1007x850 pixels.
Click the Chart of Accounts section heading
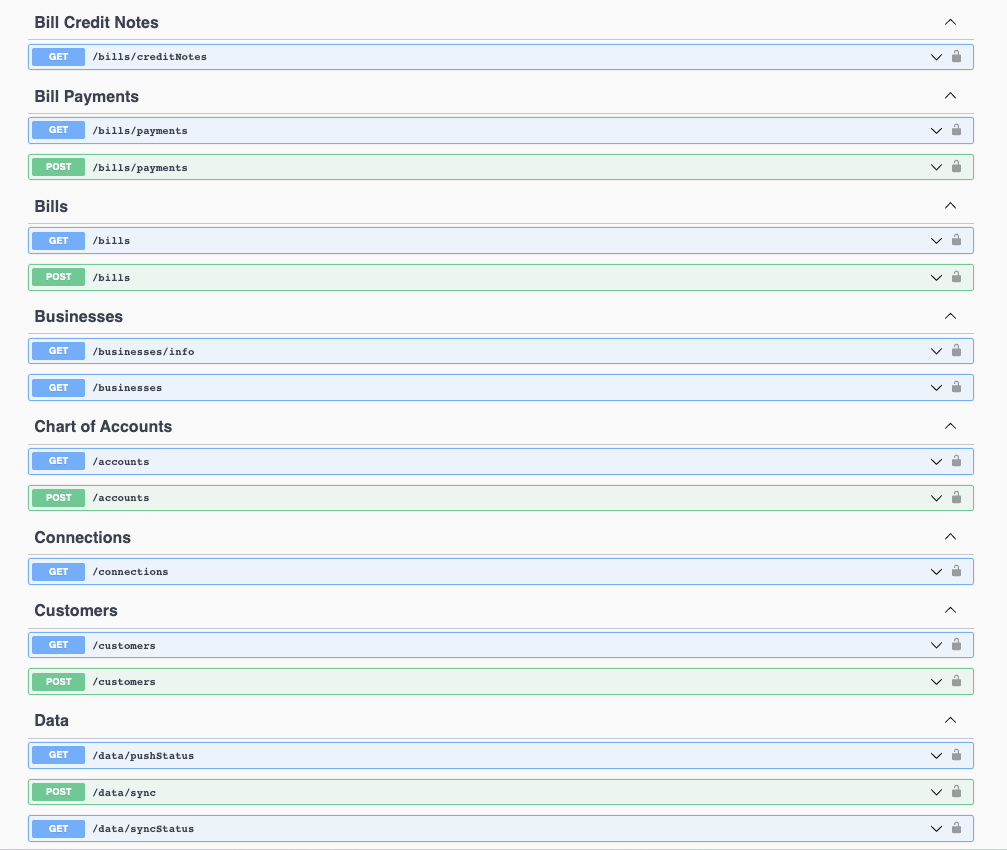tap(102, 426)
